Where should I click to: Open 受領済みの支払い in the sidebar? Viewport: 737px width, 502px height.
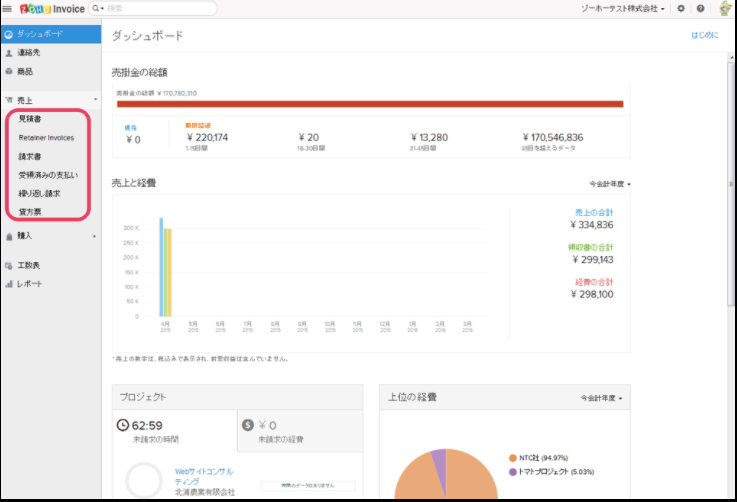pyautogui.click(x=48, y=175)
